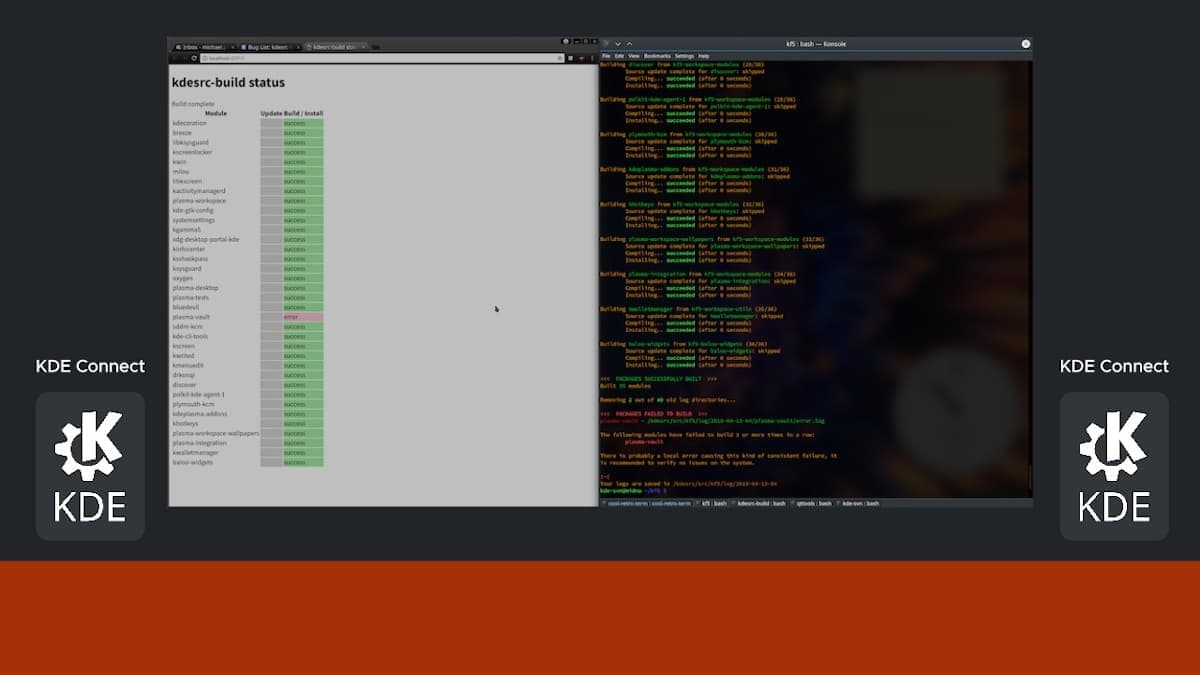Viewport: 1200px width, 675px height.
Task: Switch to the Inbox browser tab
Action: [202, 47]
